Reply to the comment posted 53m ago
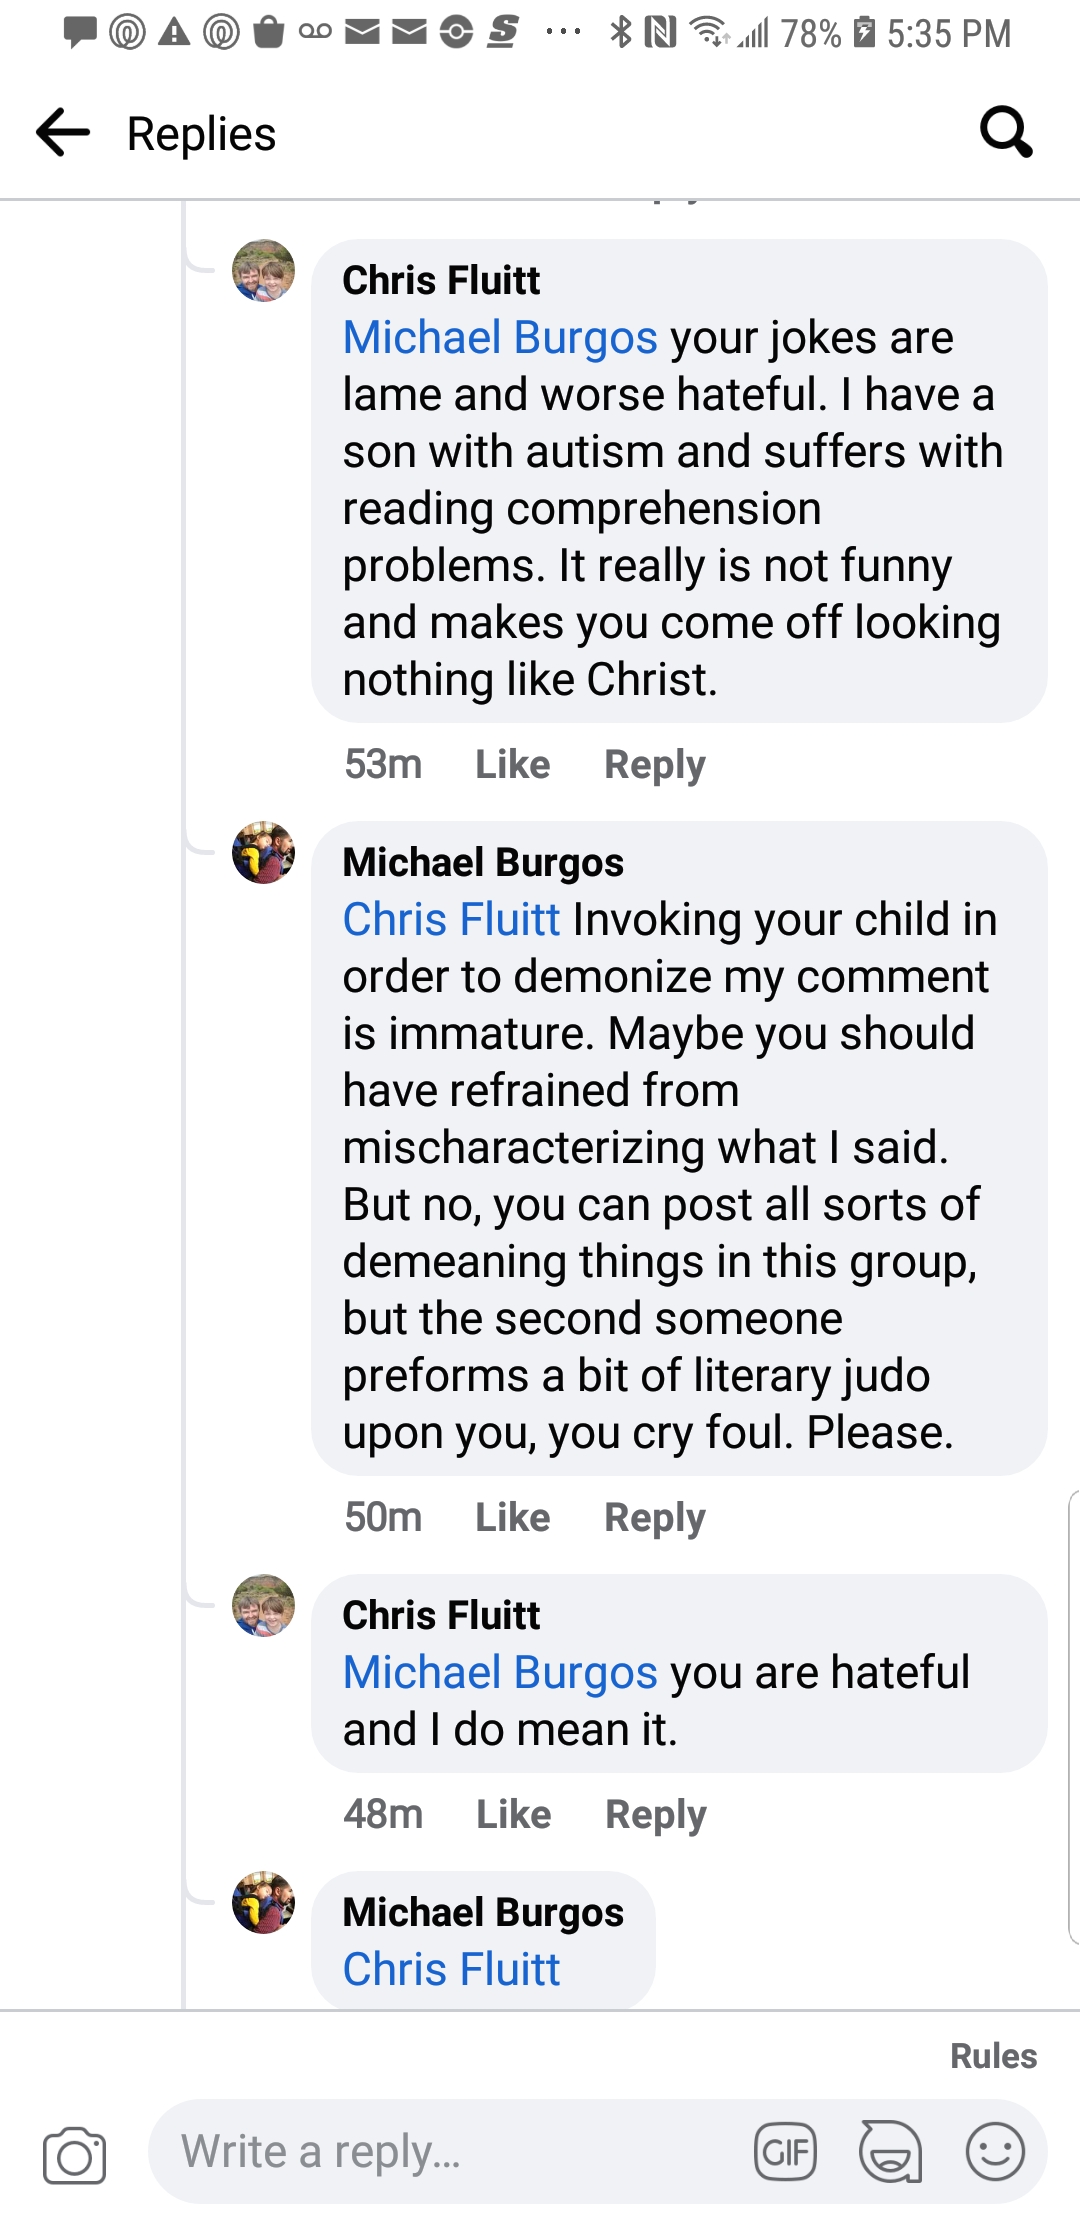 (655, 765)
